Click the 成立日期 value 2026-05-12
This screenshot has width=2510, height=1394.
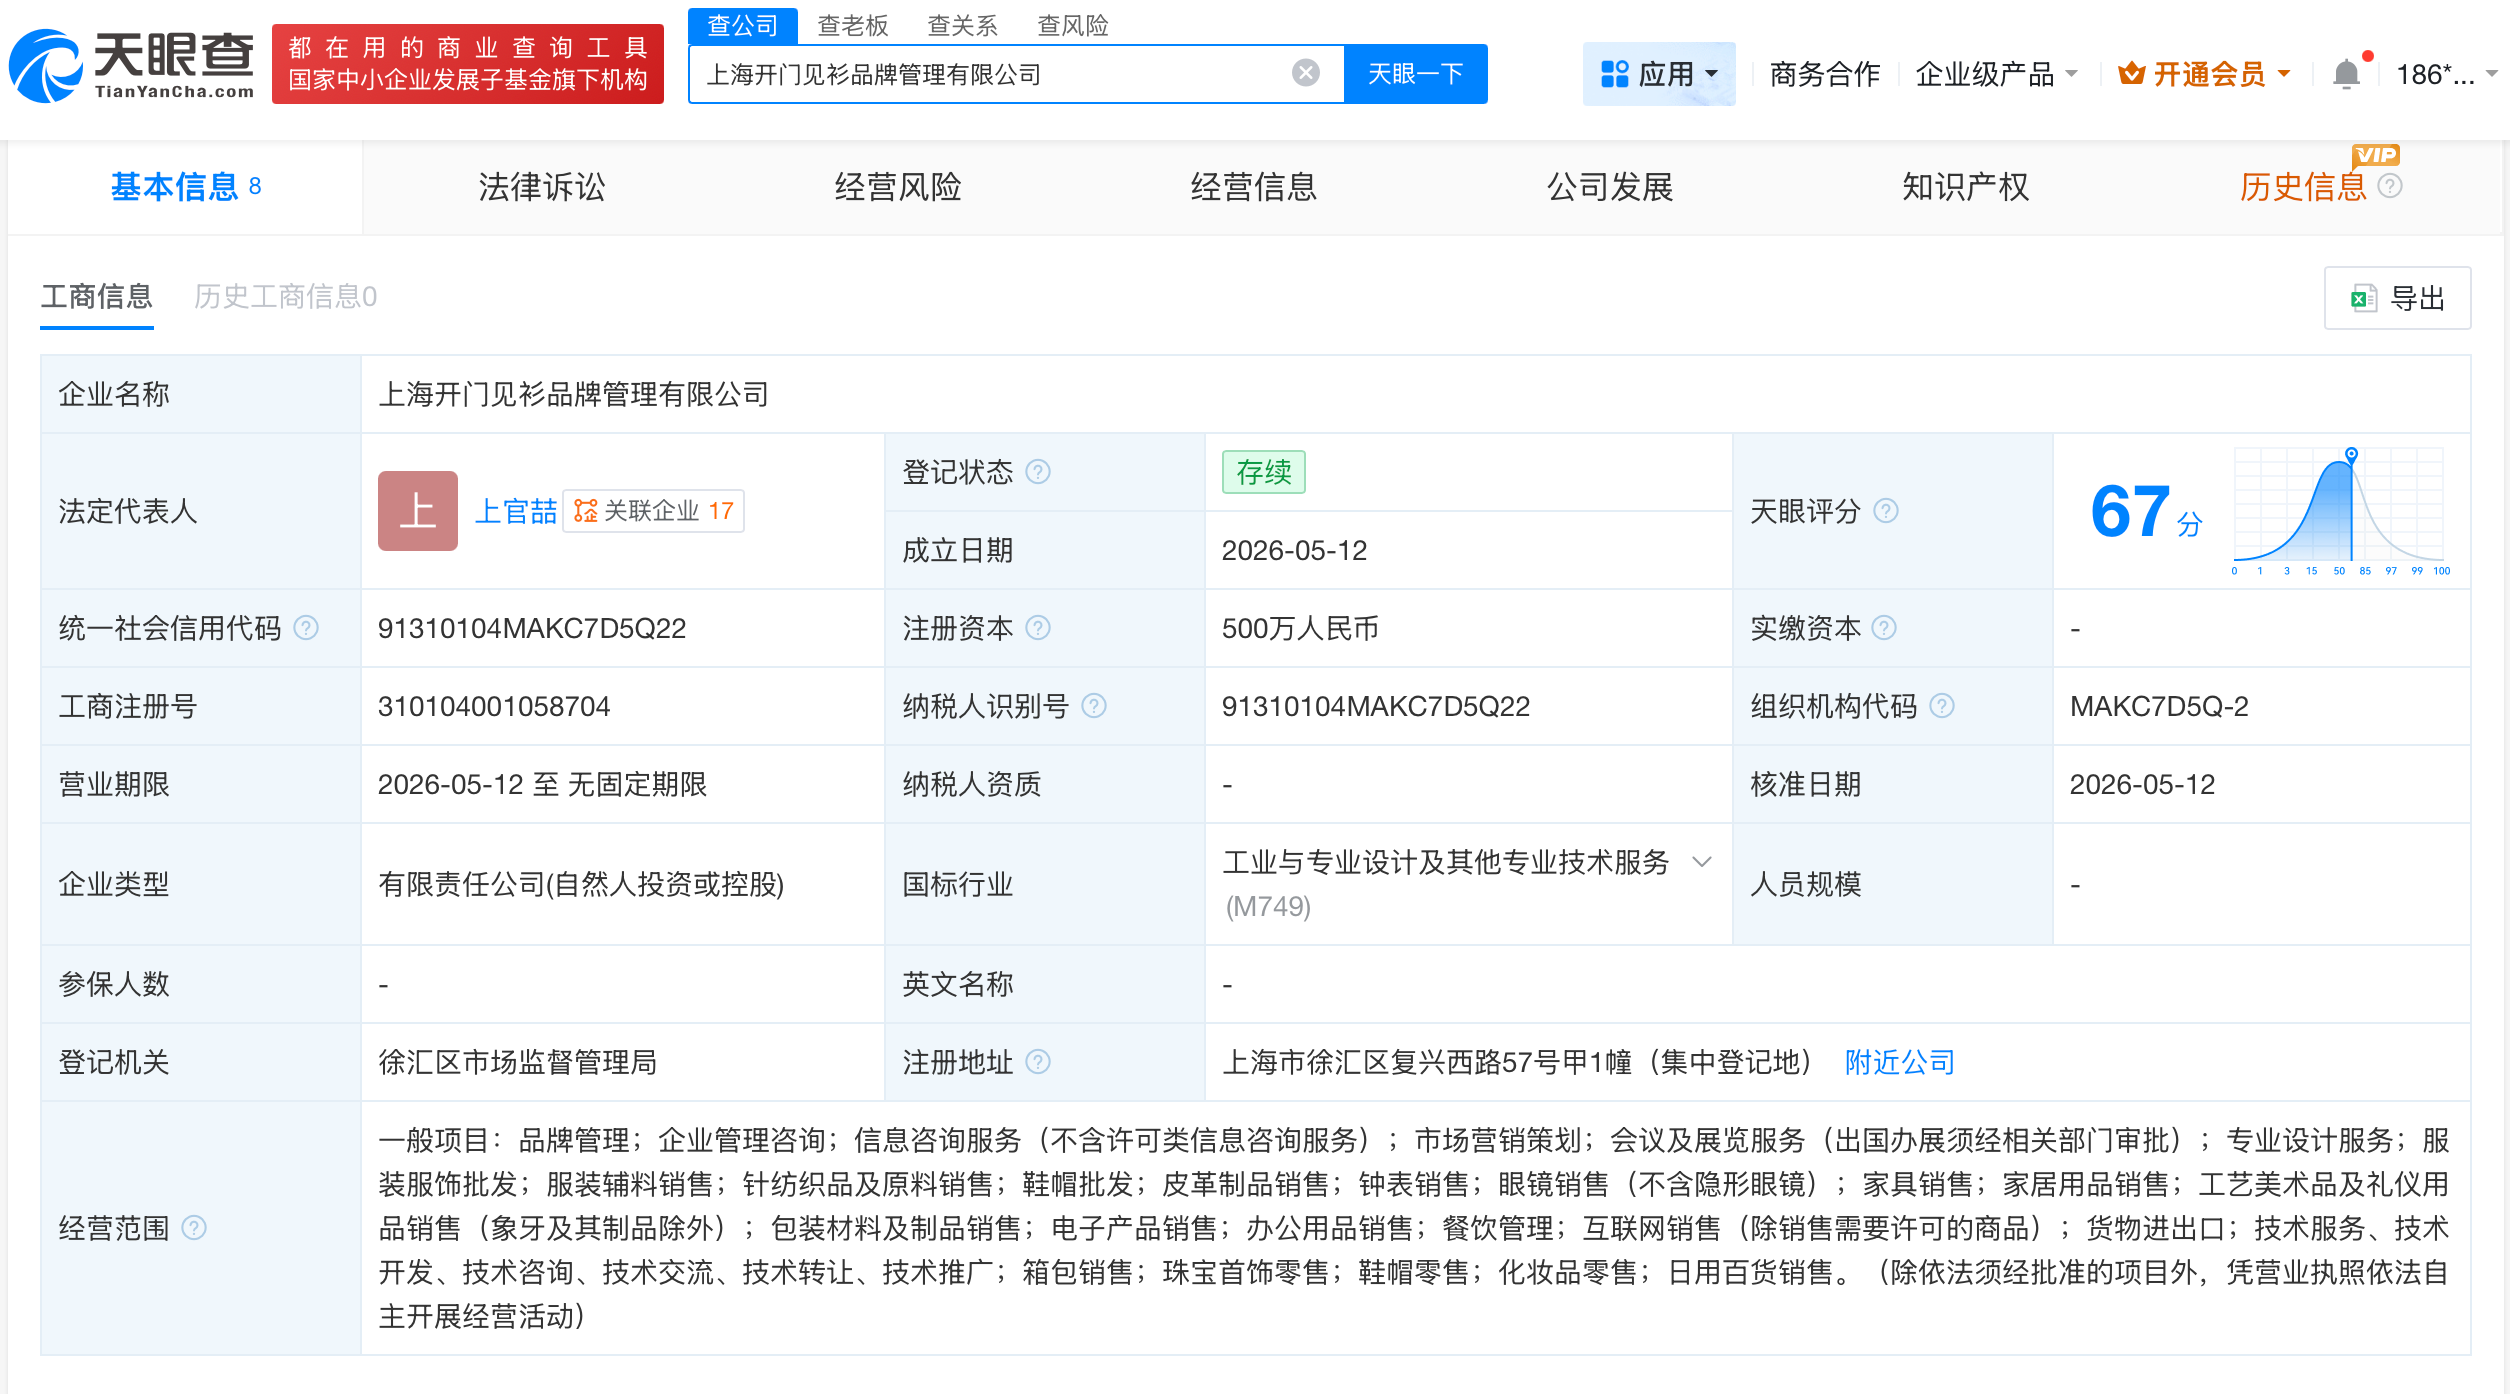[x=1294, y=550]
